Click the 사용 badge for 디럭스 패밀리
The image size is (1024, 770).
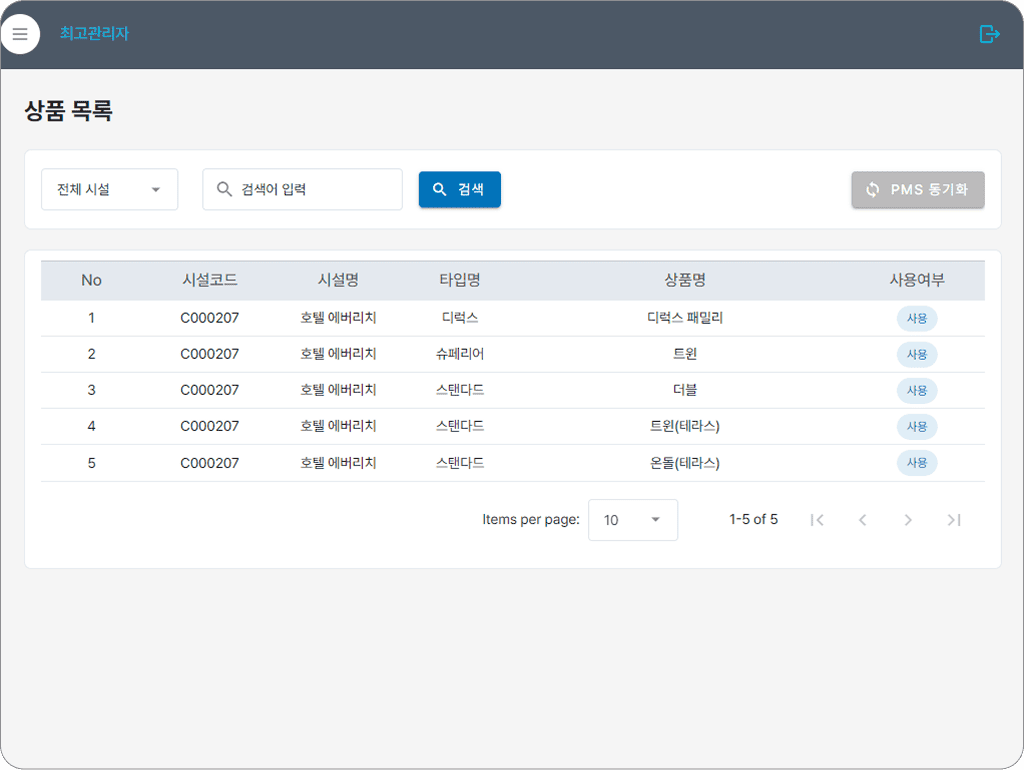point(917,319)
